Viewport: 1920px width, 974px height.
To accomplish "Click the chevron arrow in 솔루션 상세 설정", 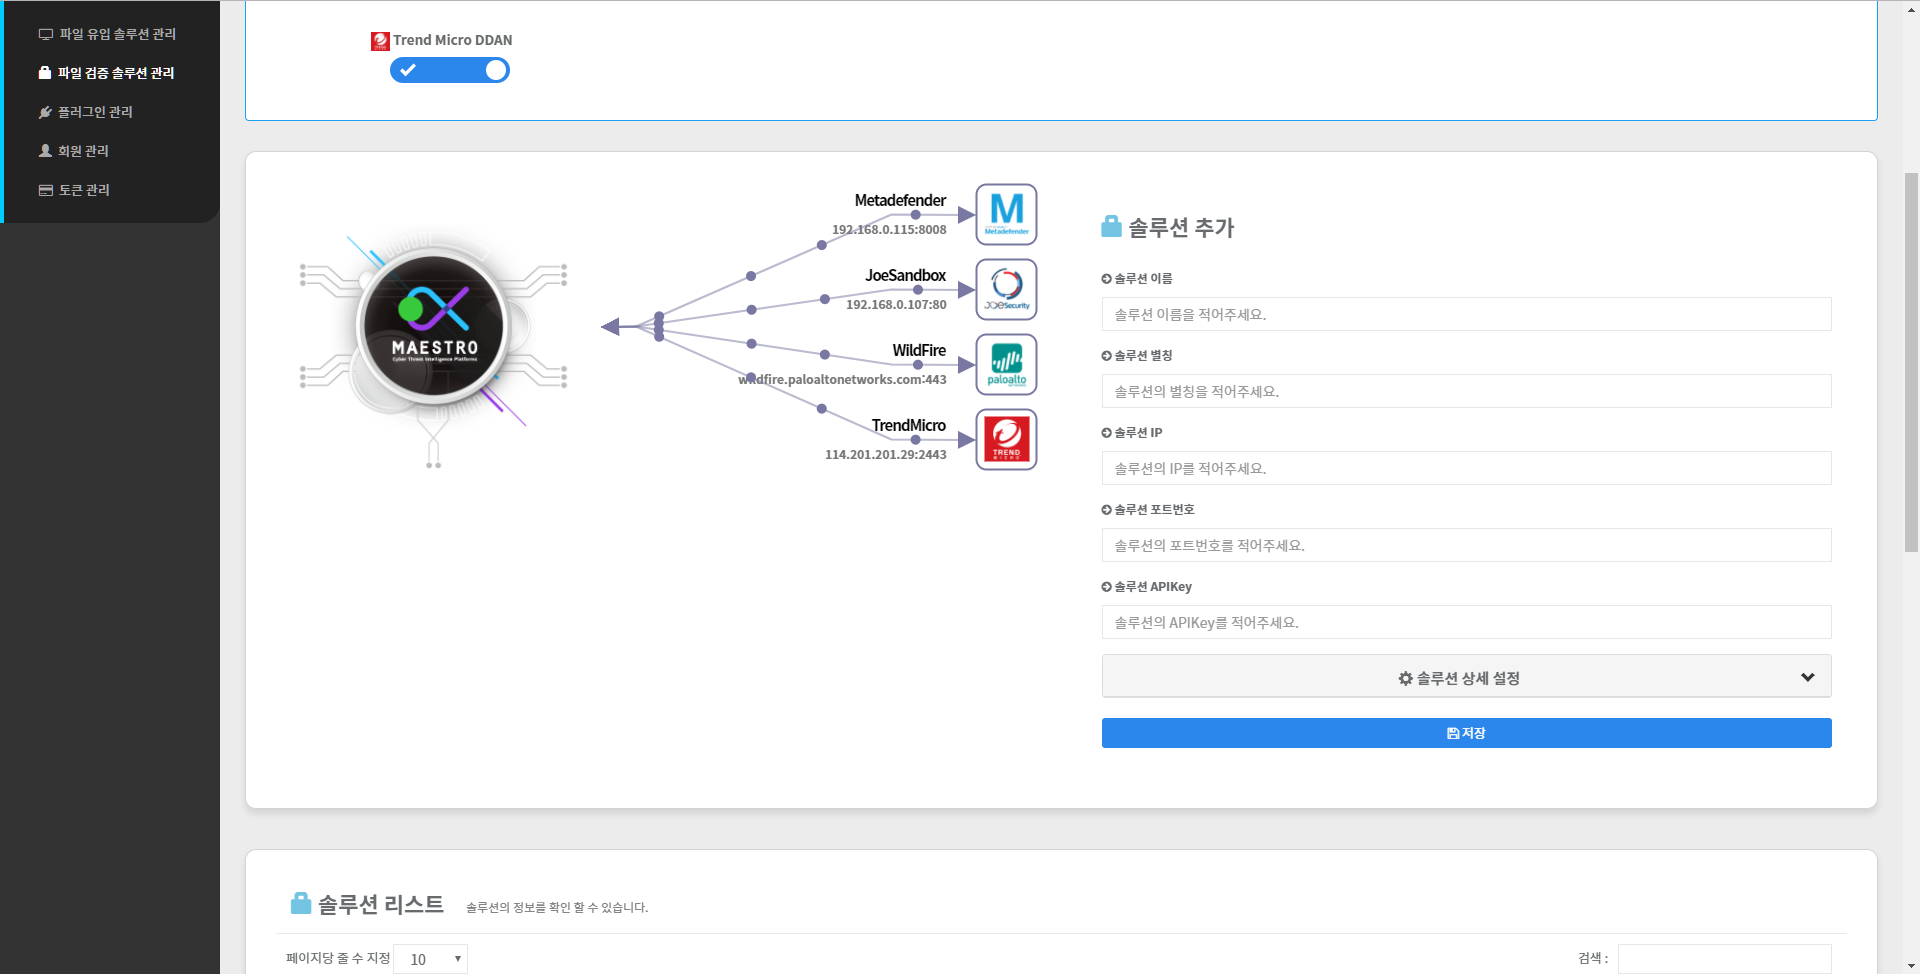I will [1807, 677].
